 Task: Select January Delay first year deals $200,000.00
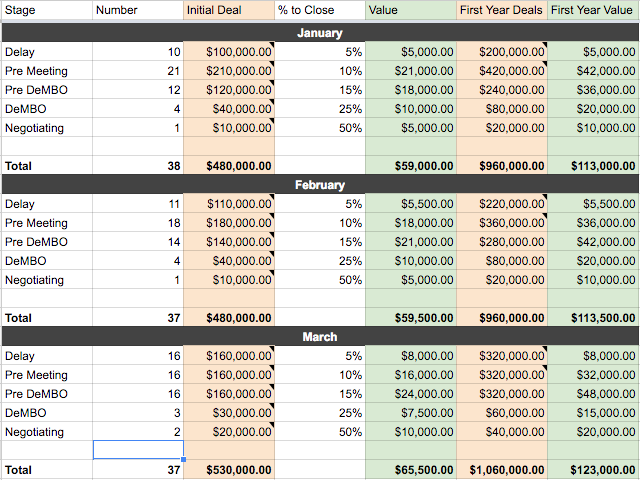pos(501,52)
